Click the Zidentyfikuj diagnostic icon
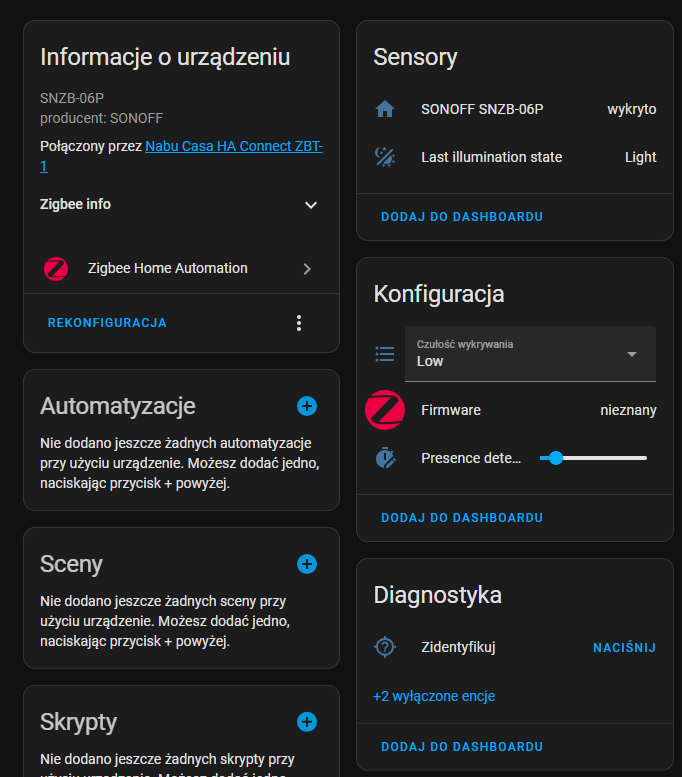This screenshot has height=777, width=682. pyautogui.click(x=385, y=647)
